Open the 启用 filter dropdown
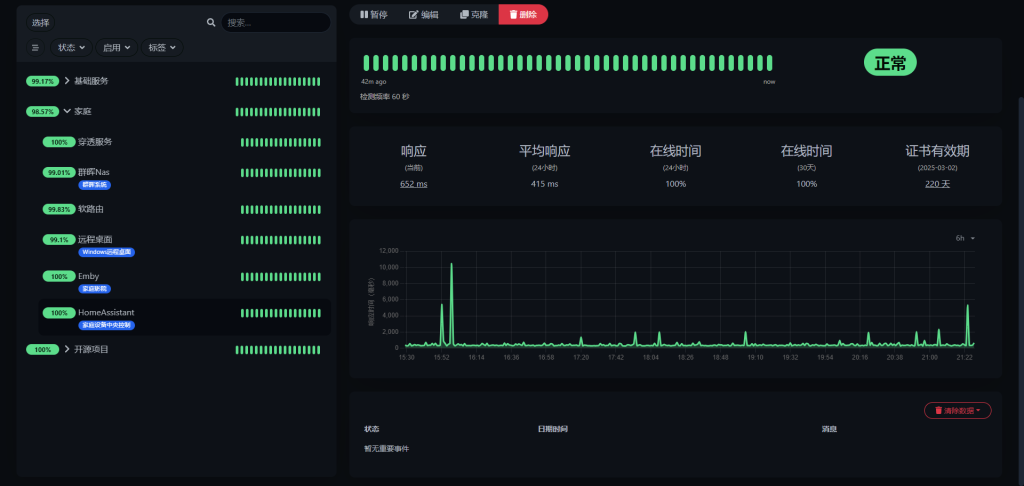Screen dimensions: 1024x486 116,47
